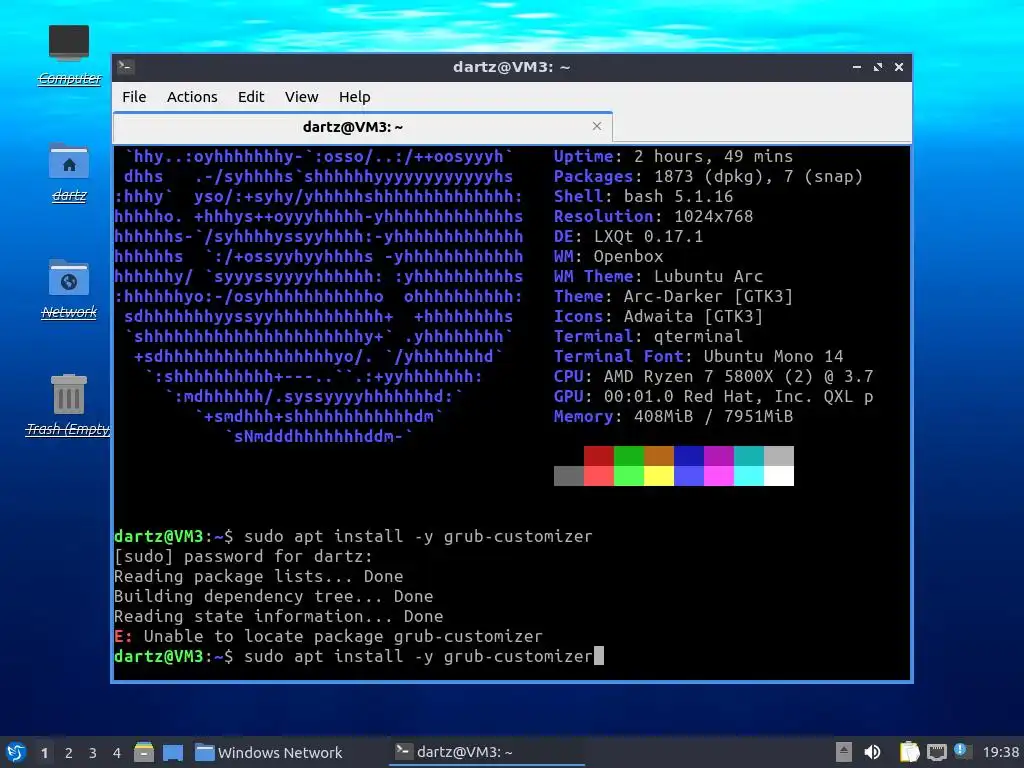Open the network connection tray icon
The width and height of the screenshot is (1024, 768).
937,752
